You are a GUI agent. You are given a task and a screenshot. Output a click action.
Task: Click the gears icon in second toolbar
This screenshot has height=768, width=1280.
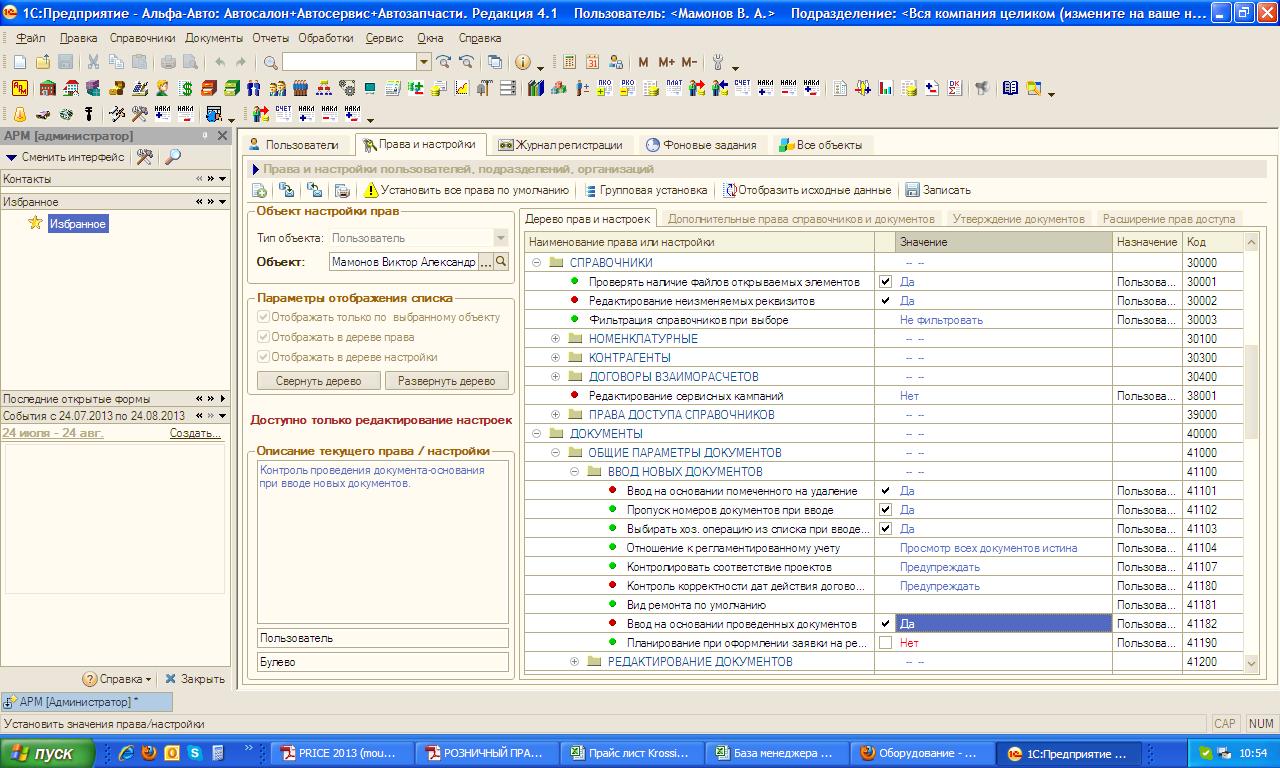346,88
